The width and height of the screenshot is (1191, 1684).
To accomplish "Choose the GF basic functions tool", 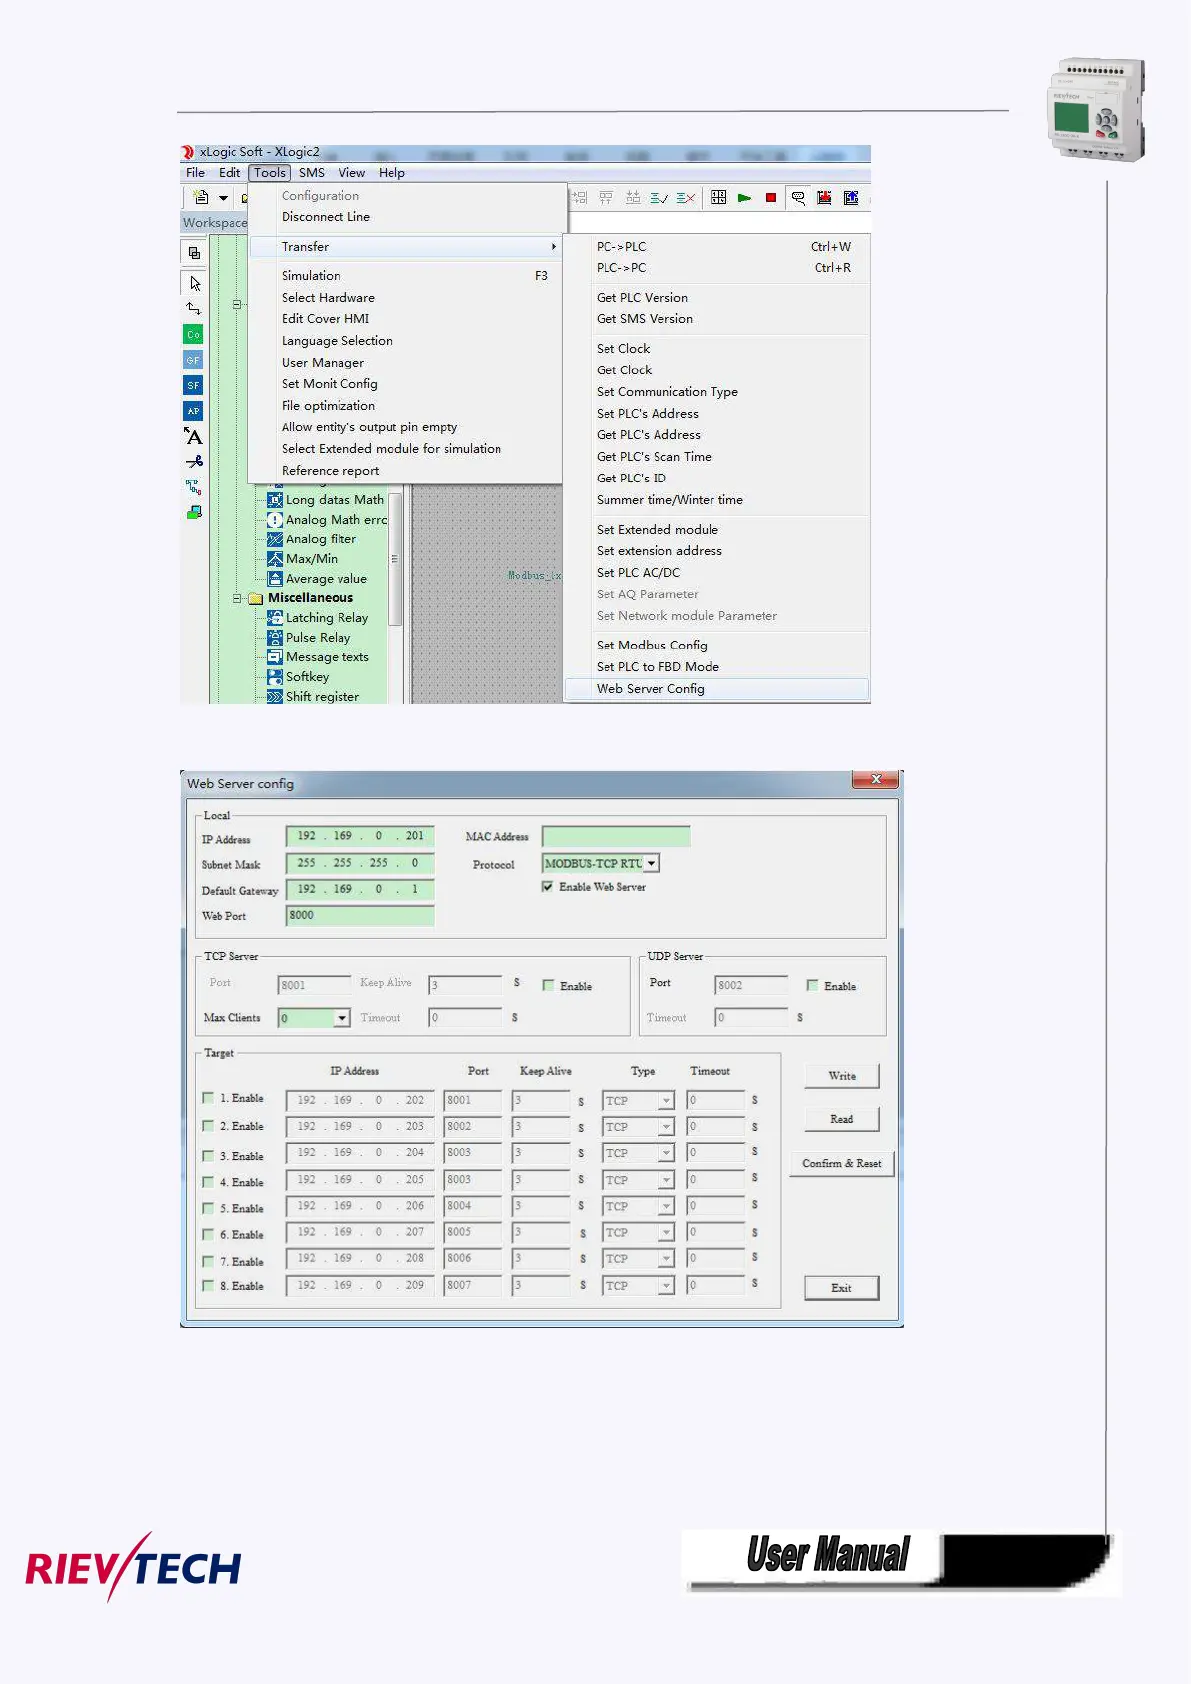I will coord(194,359).
